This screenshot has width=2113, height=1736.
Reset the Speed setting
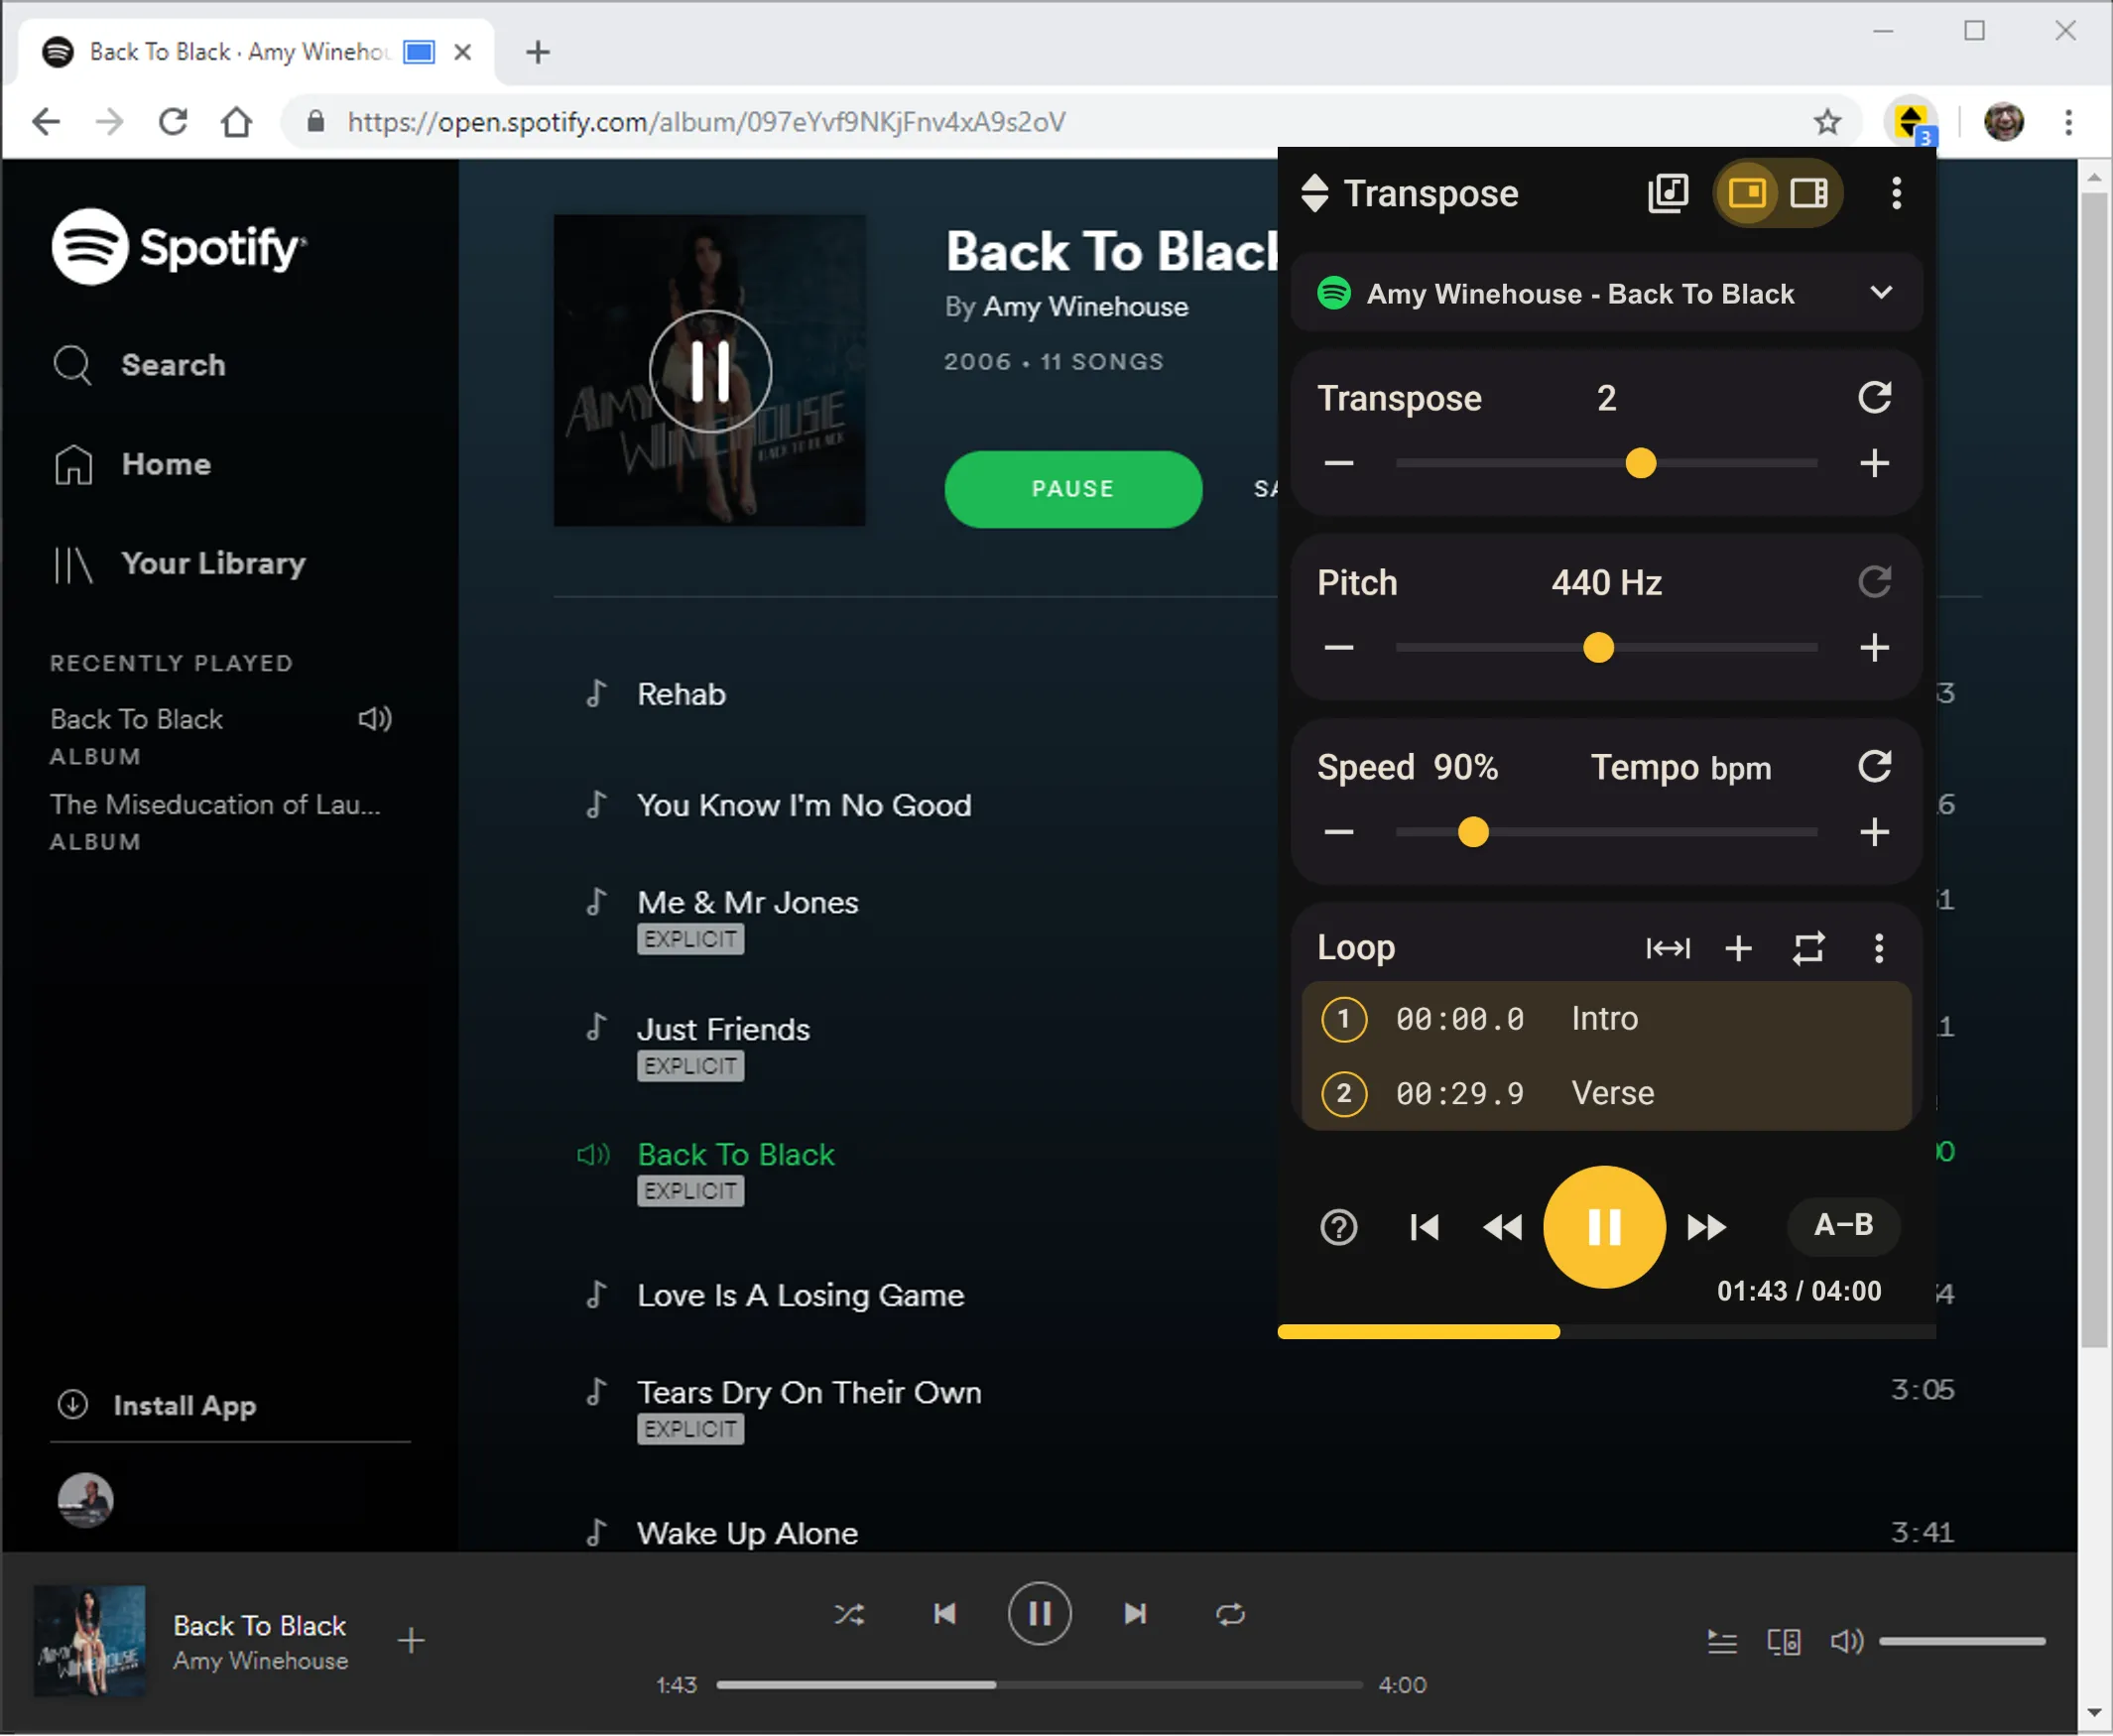(1874, 767)
